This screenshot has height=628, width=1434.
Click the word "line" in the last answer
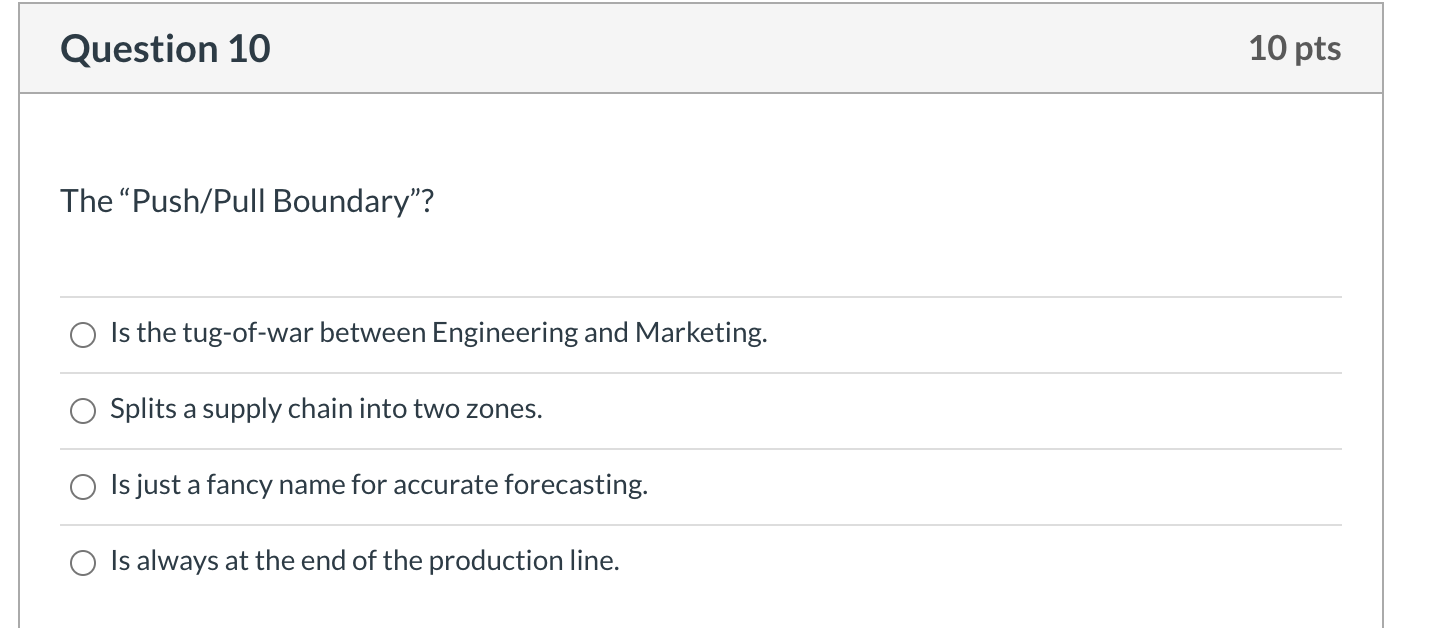(x=594, y=561)
